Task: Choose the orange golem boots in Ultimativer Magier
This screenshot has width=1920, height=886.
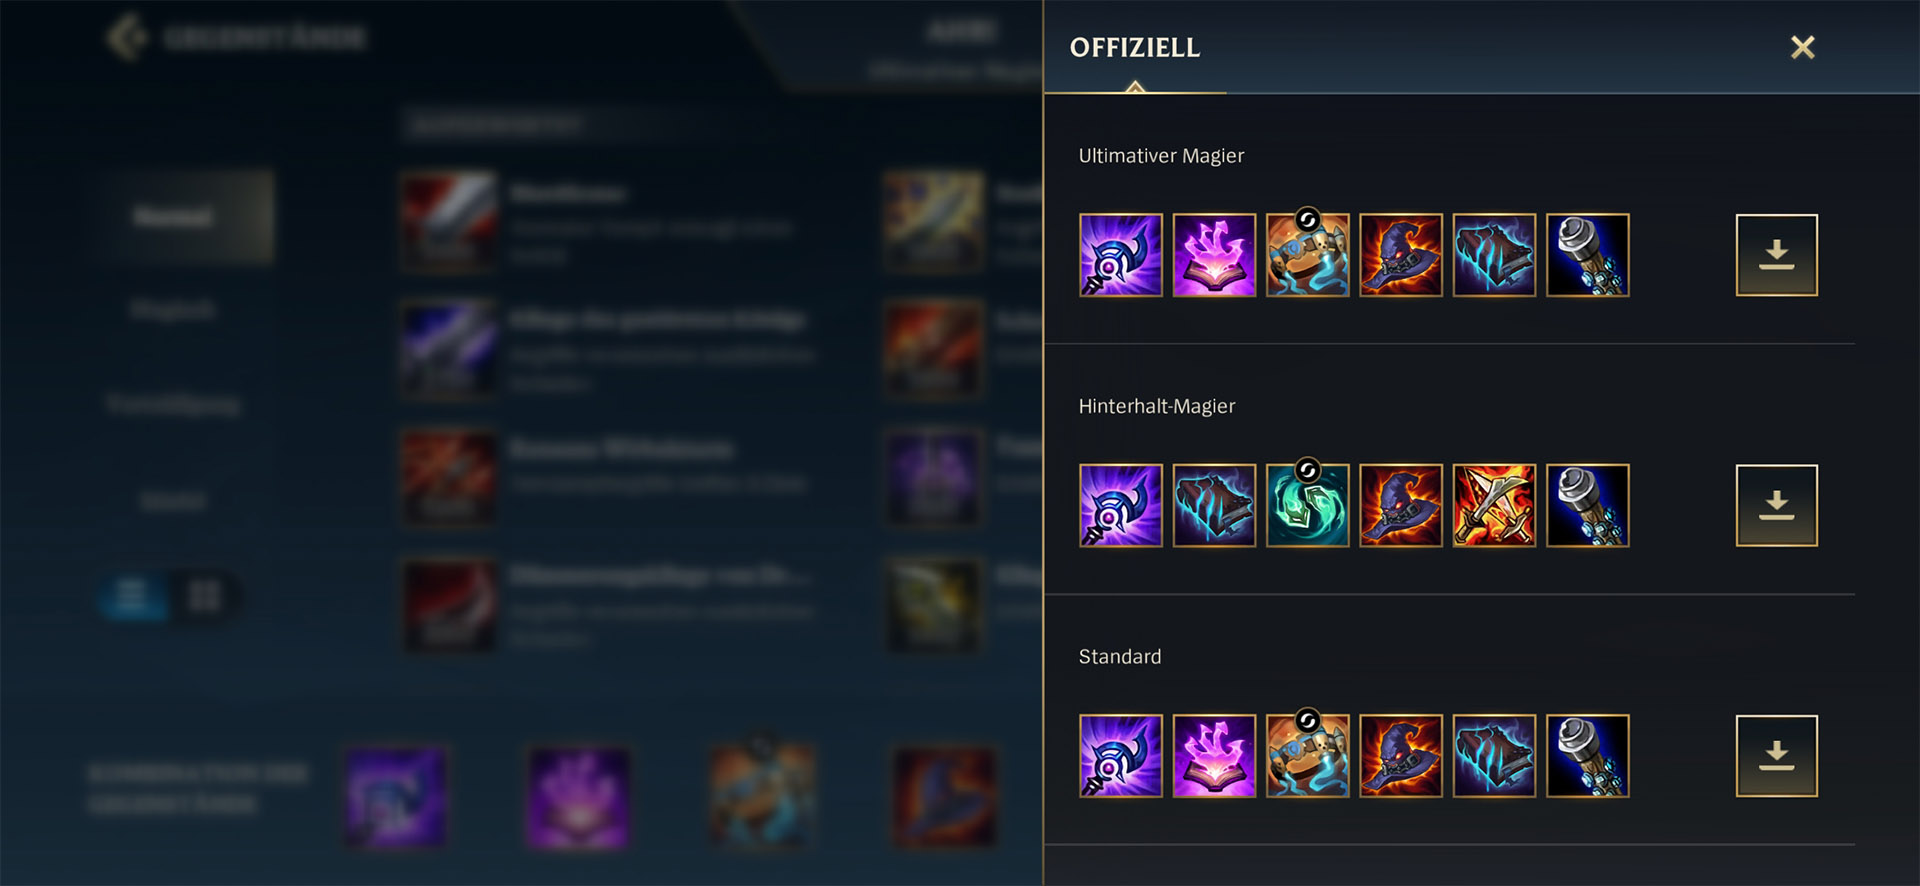Action: pyautogui.click(x=1307, y=255)
